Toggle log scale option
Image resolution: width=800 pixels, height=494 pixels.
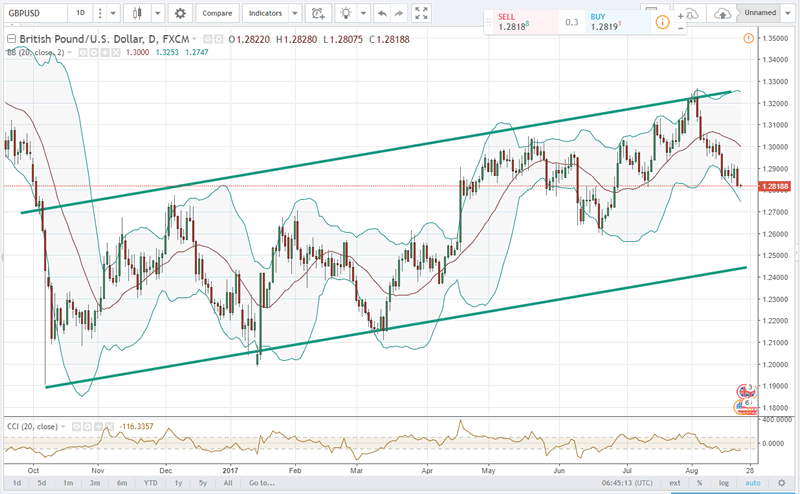(x=723, y=483)
